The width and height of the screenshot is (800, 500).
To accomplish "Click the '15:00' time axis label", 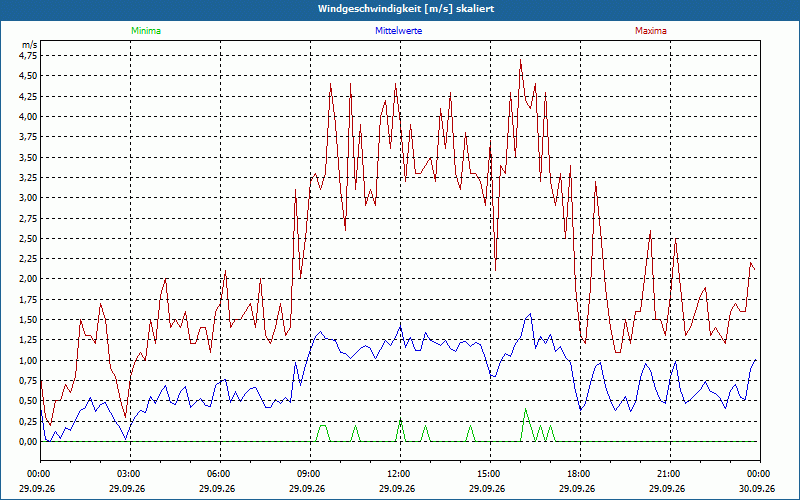I will (x=490, y=474).
